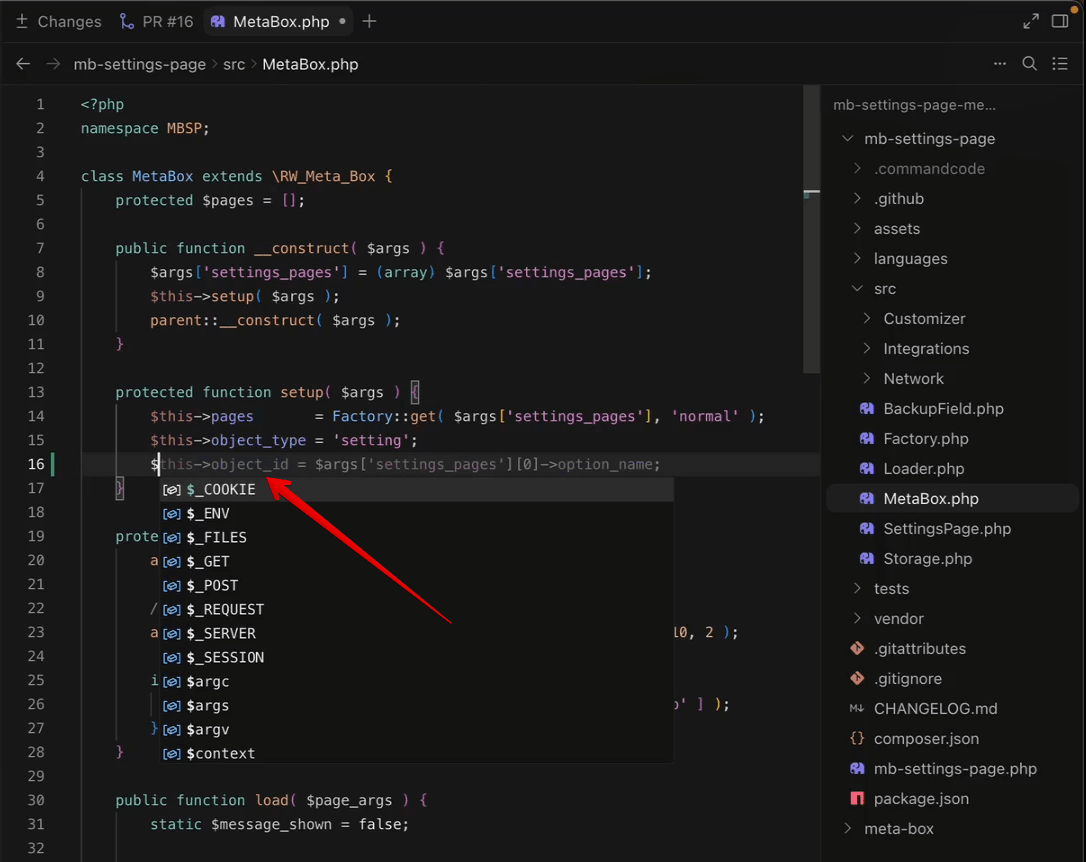Collapse the mb-settings-page folder chevron
Image resolution: width=1086 pixels, height=862 pixels.
click(847, 138)
